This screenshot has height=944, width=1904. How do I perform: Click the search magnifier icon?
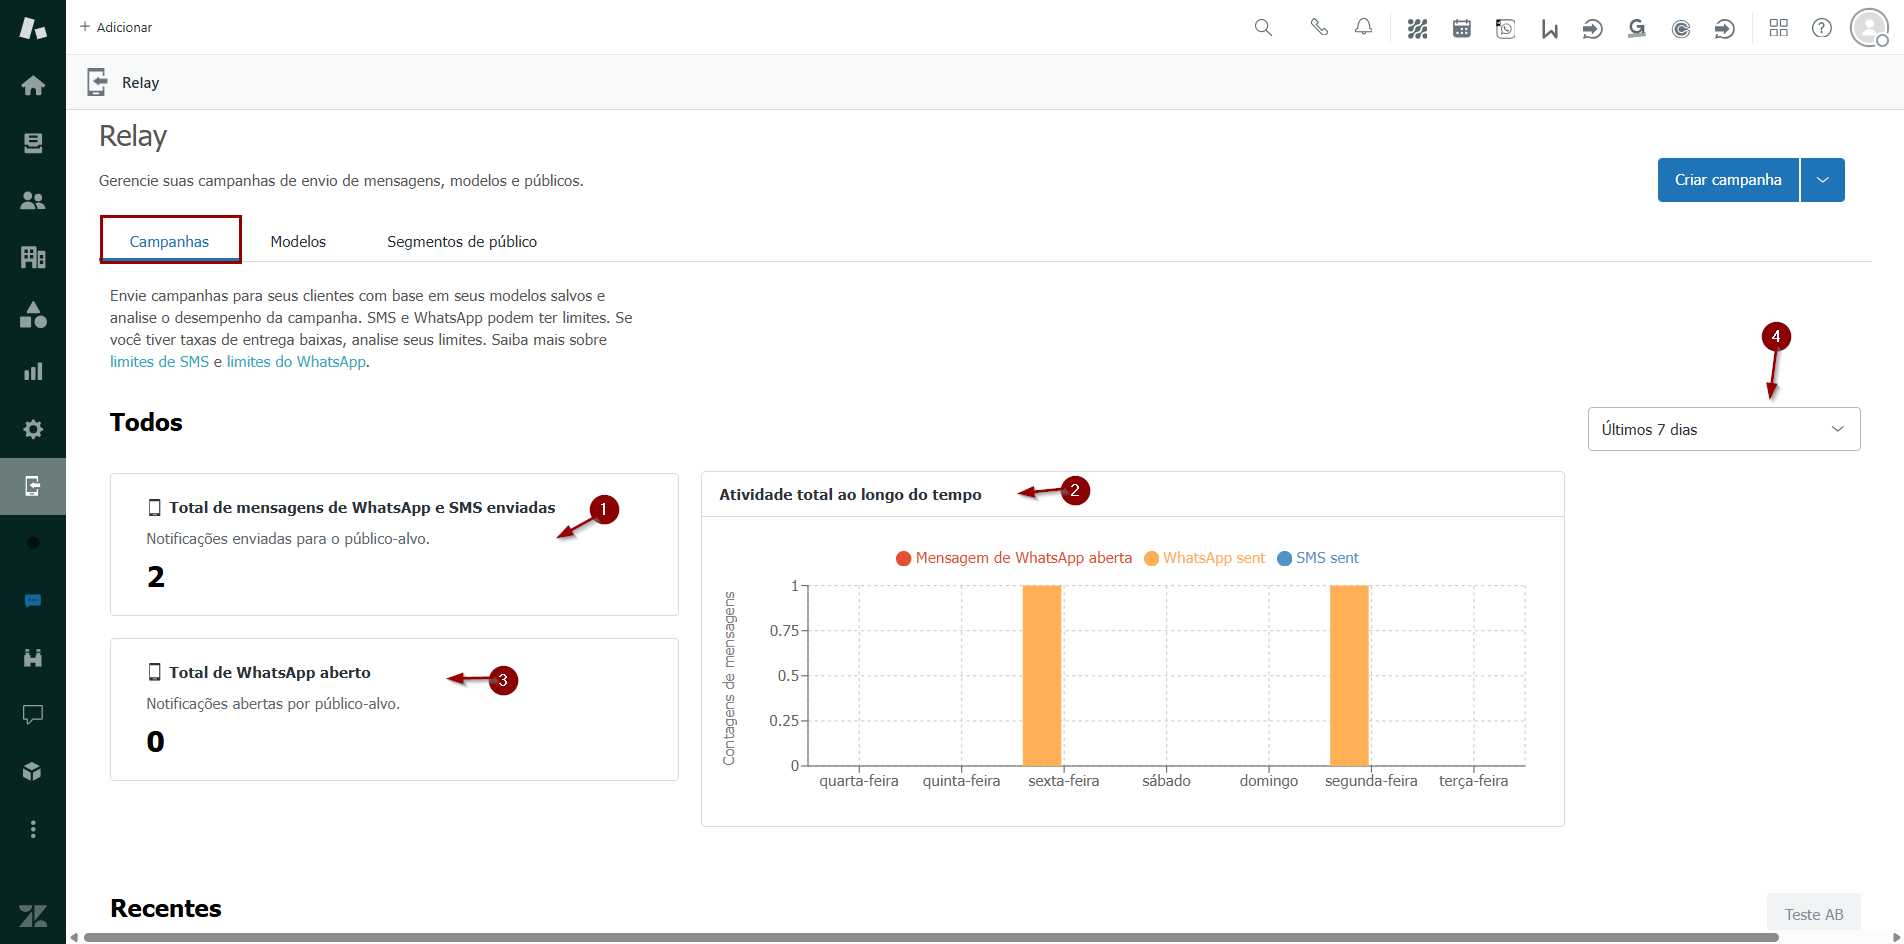tap(1263, 28)
